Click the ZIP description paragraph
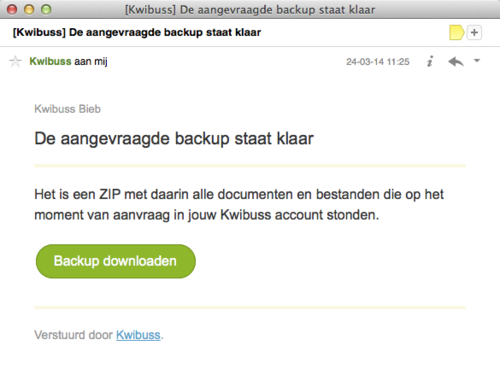The image size is (500, 369). coord(239,204)
